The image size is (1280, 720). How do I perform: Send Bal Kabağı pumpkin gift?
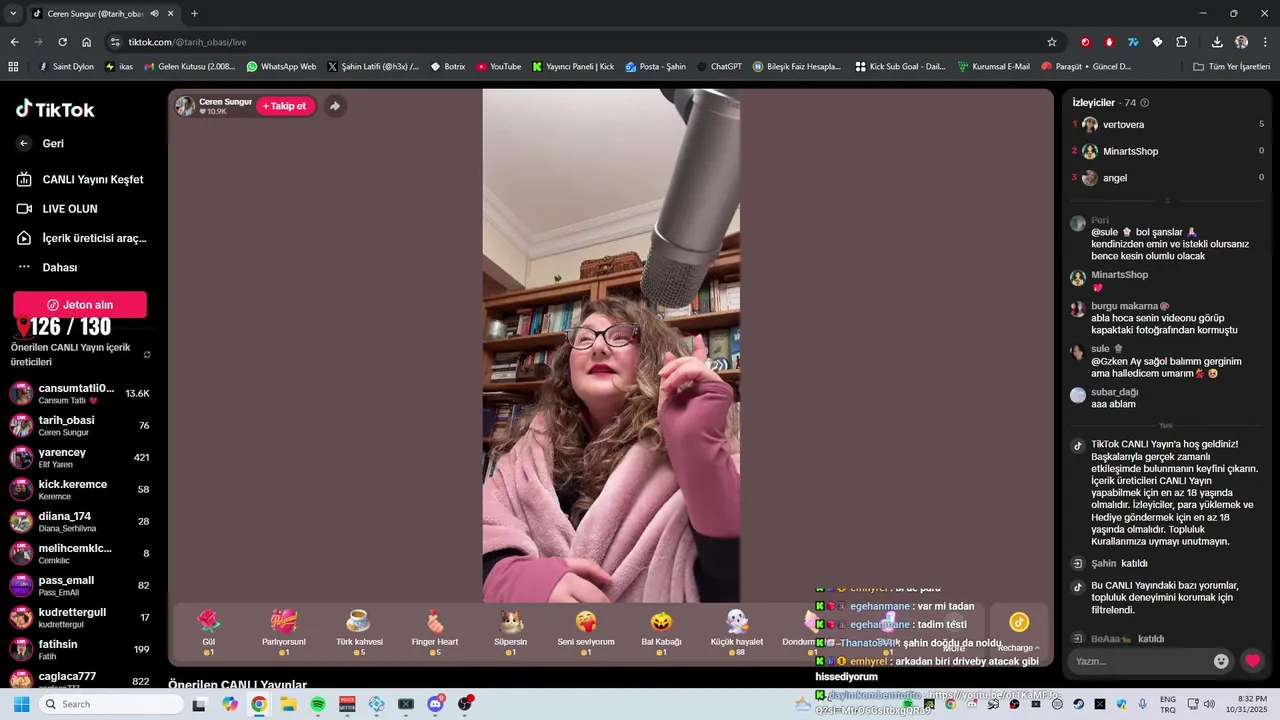(661, 632)
